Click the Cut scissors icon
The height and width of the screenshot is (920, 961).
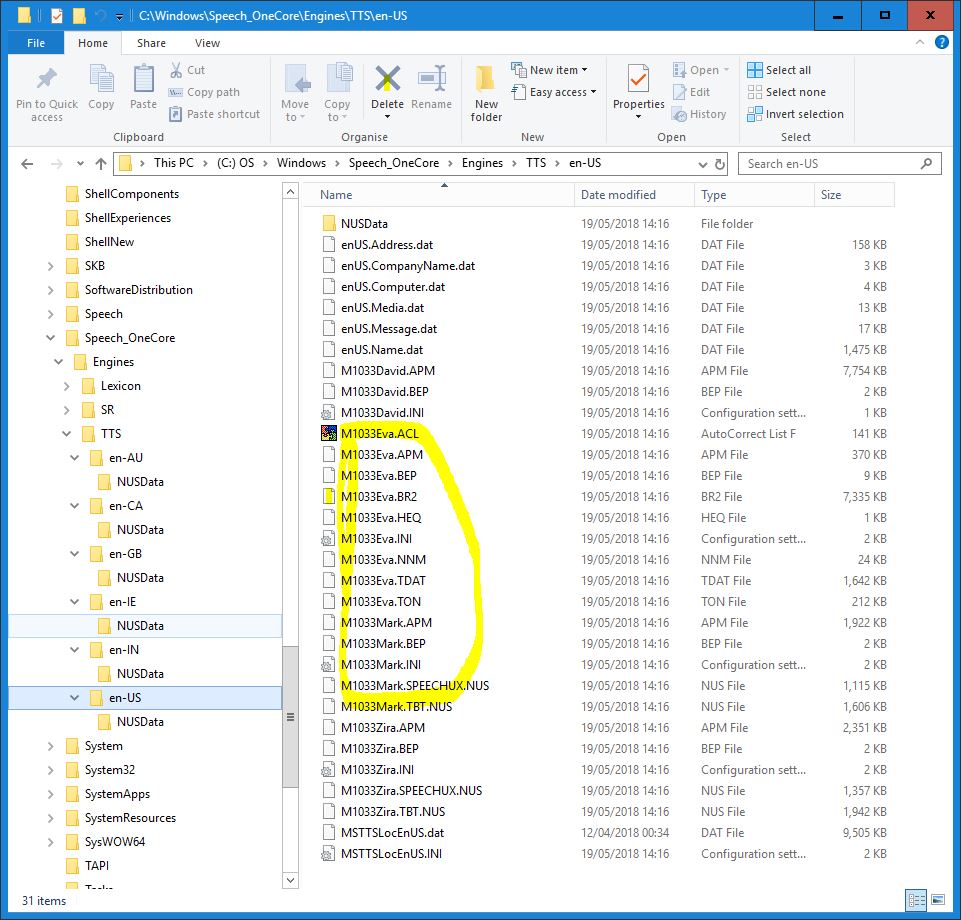point(176,70)
